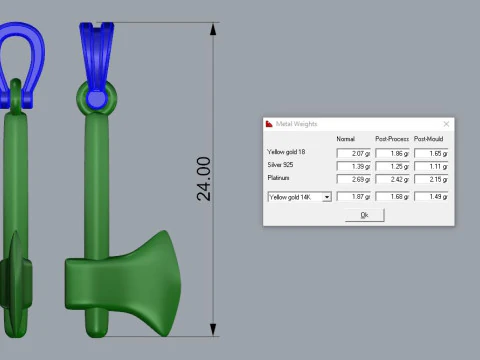
Task: Click Platinum Post-Mould weight field
Action: tap(431, 179)
